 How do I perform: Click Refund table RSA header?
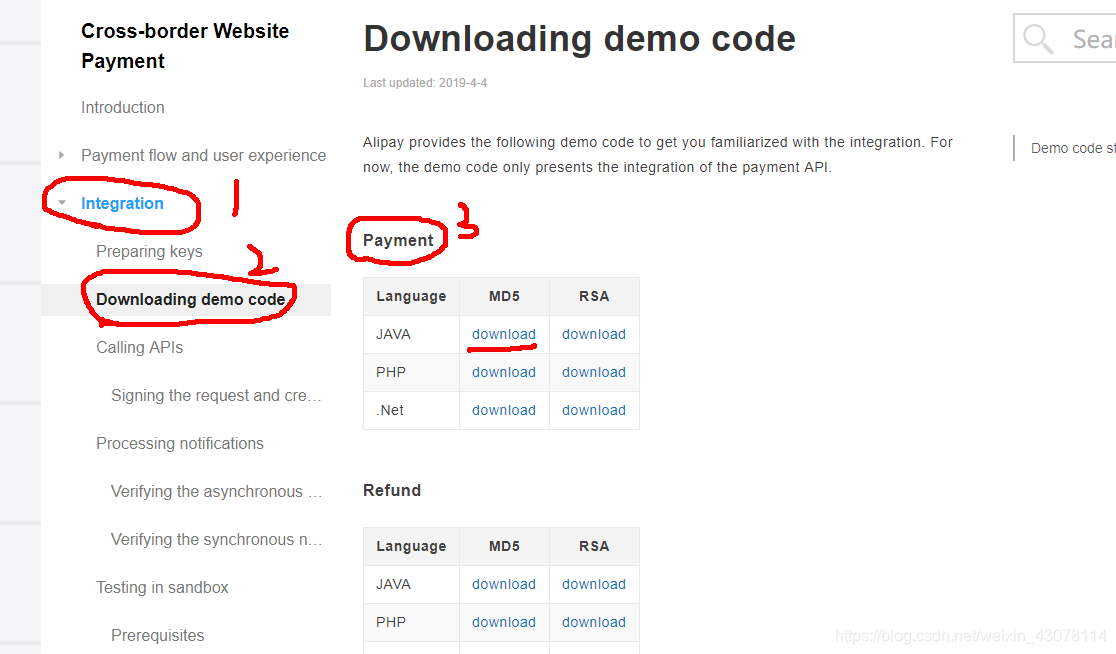[x=594, y=546]
